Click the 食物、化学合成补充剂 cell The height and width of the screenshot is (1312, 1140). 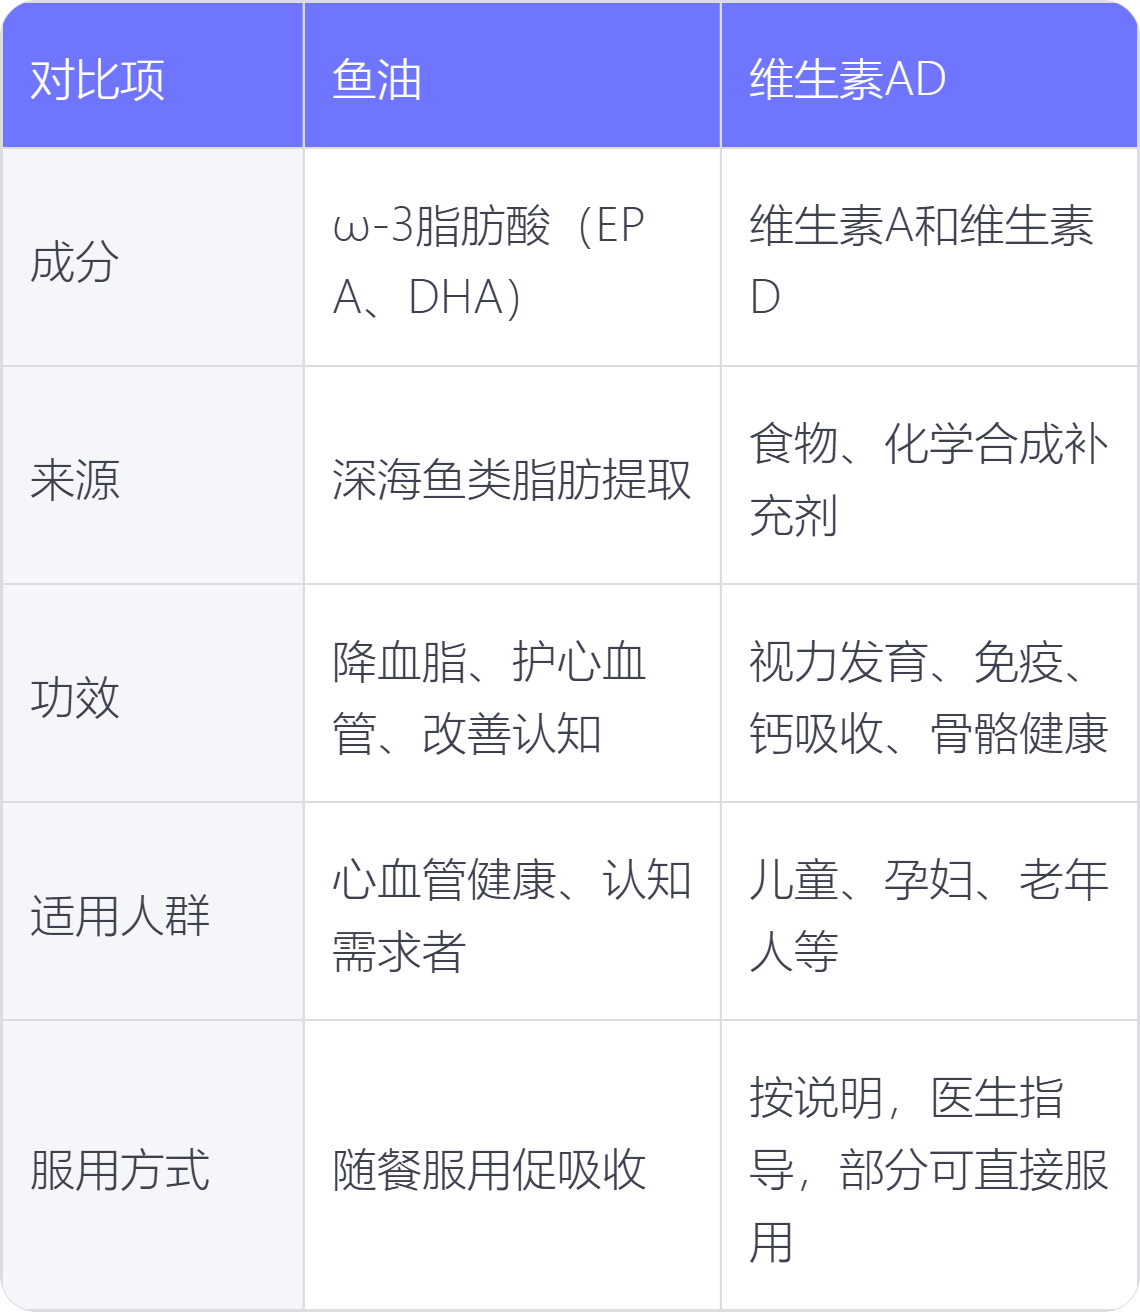pyautogui.click(x=929, y=476)
